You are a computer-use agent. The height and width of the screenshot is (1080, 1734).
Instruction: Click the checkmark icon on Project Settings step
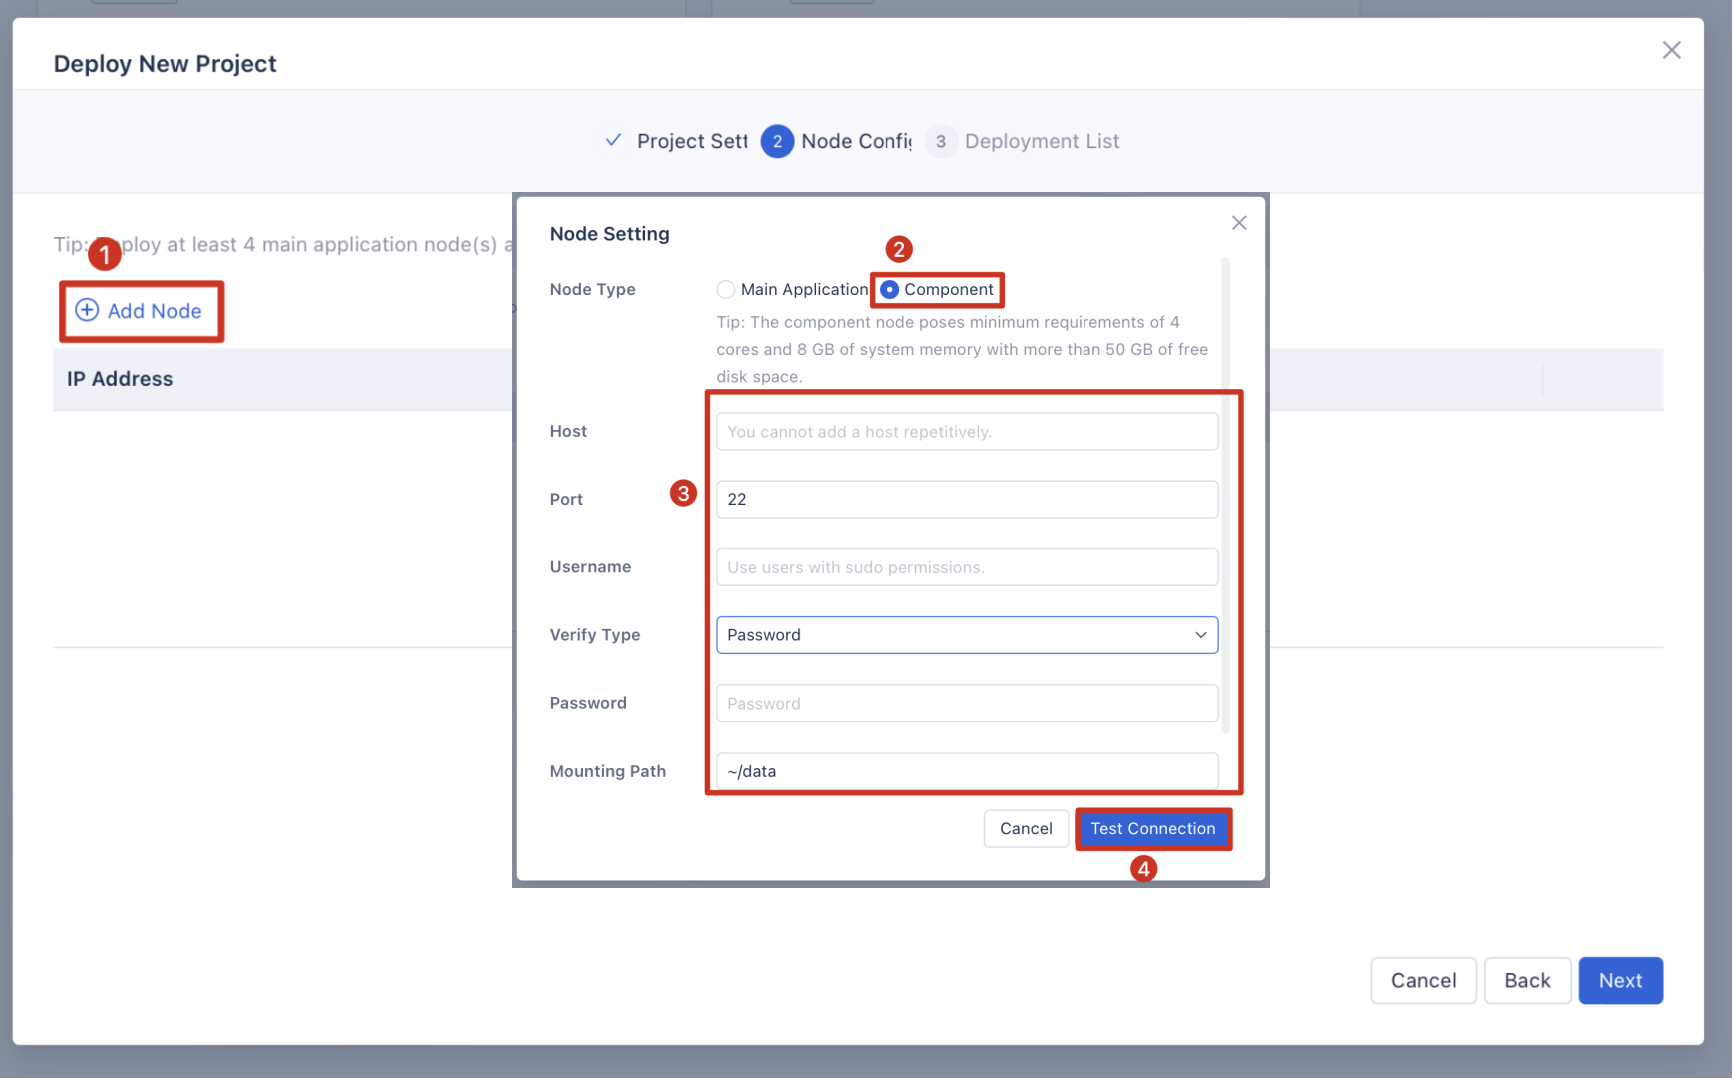point(613,141)
